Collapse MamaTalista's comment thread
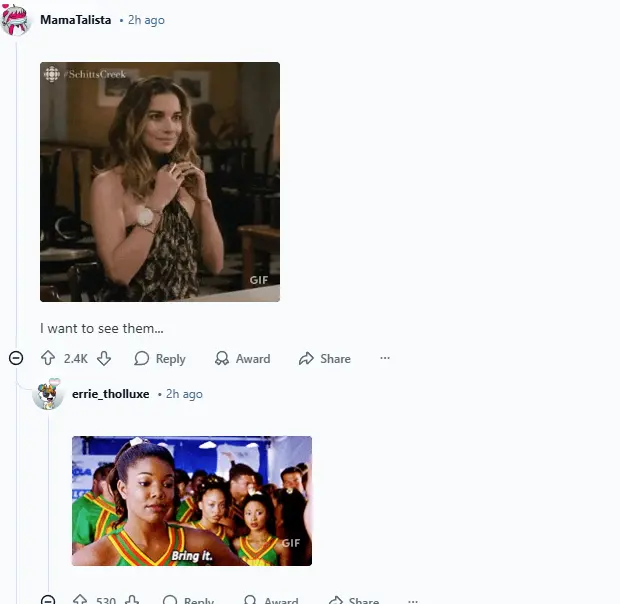The image size is (620, 604). coord(16,358)
